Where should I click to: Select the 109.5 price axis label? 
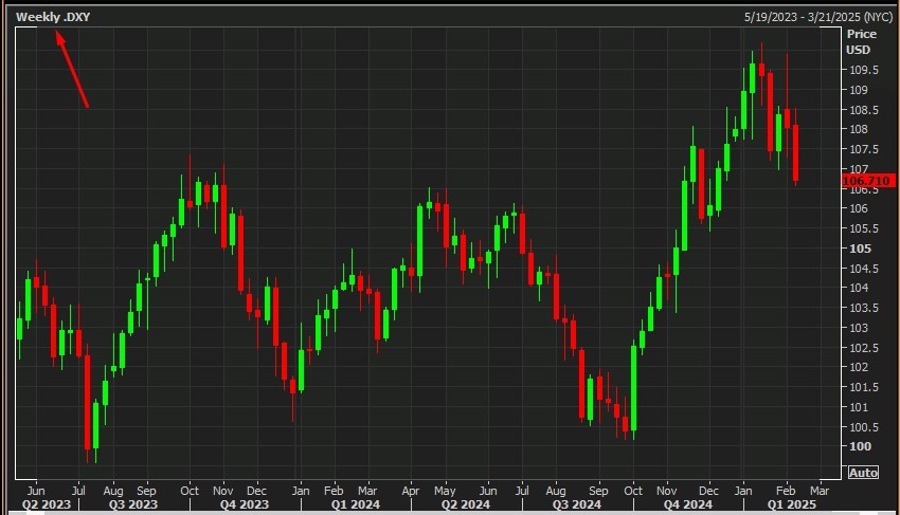pos(863,70)
